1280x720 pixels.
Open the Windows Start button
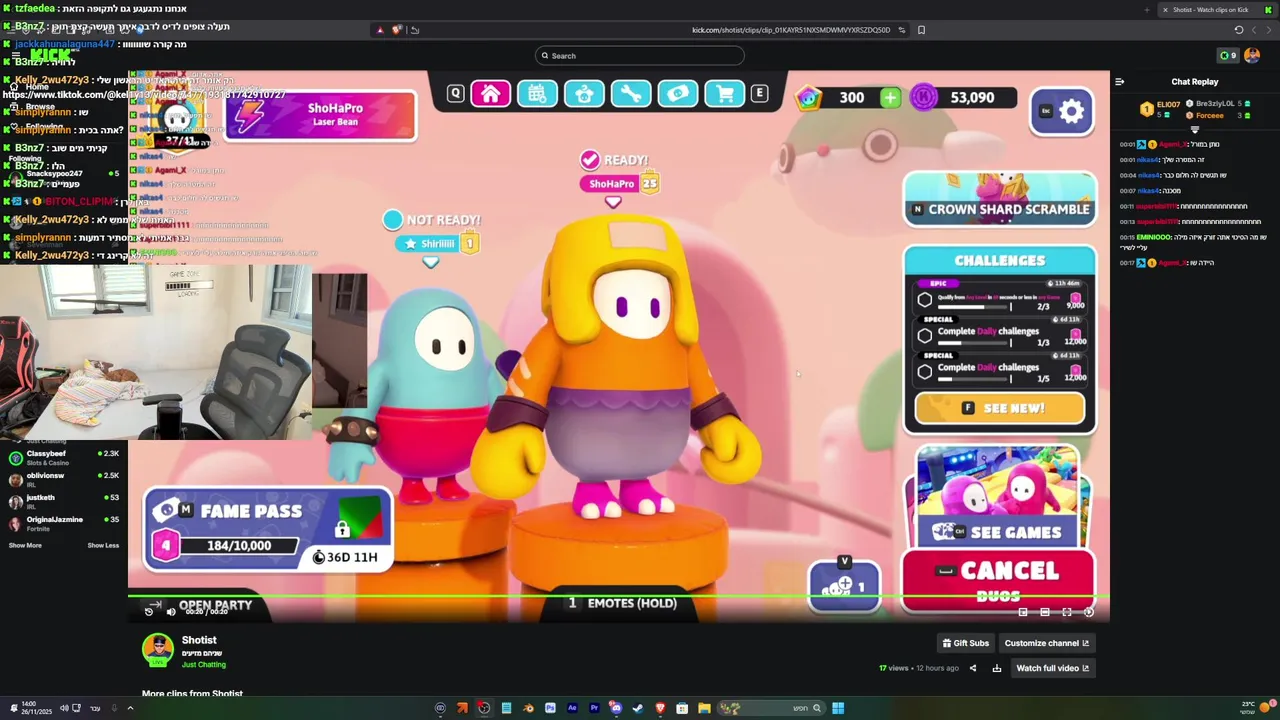(x=838, y=708)
